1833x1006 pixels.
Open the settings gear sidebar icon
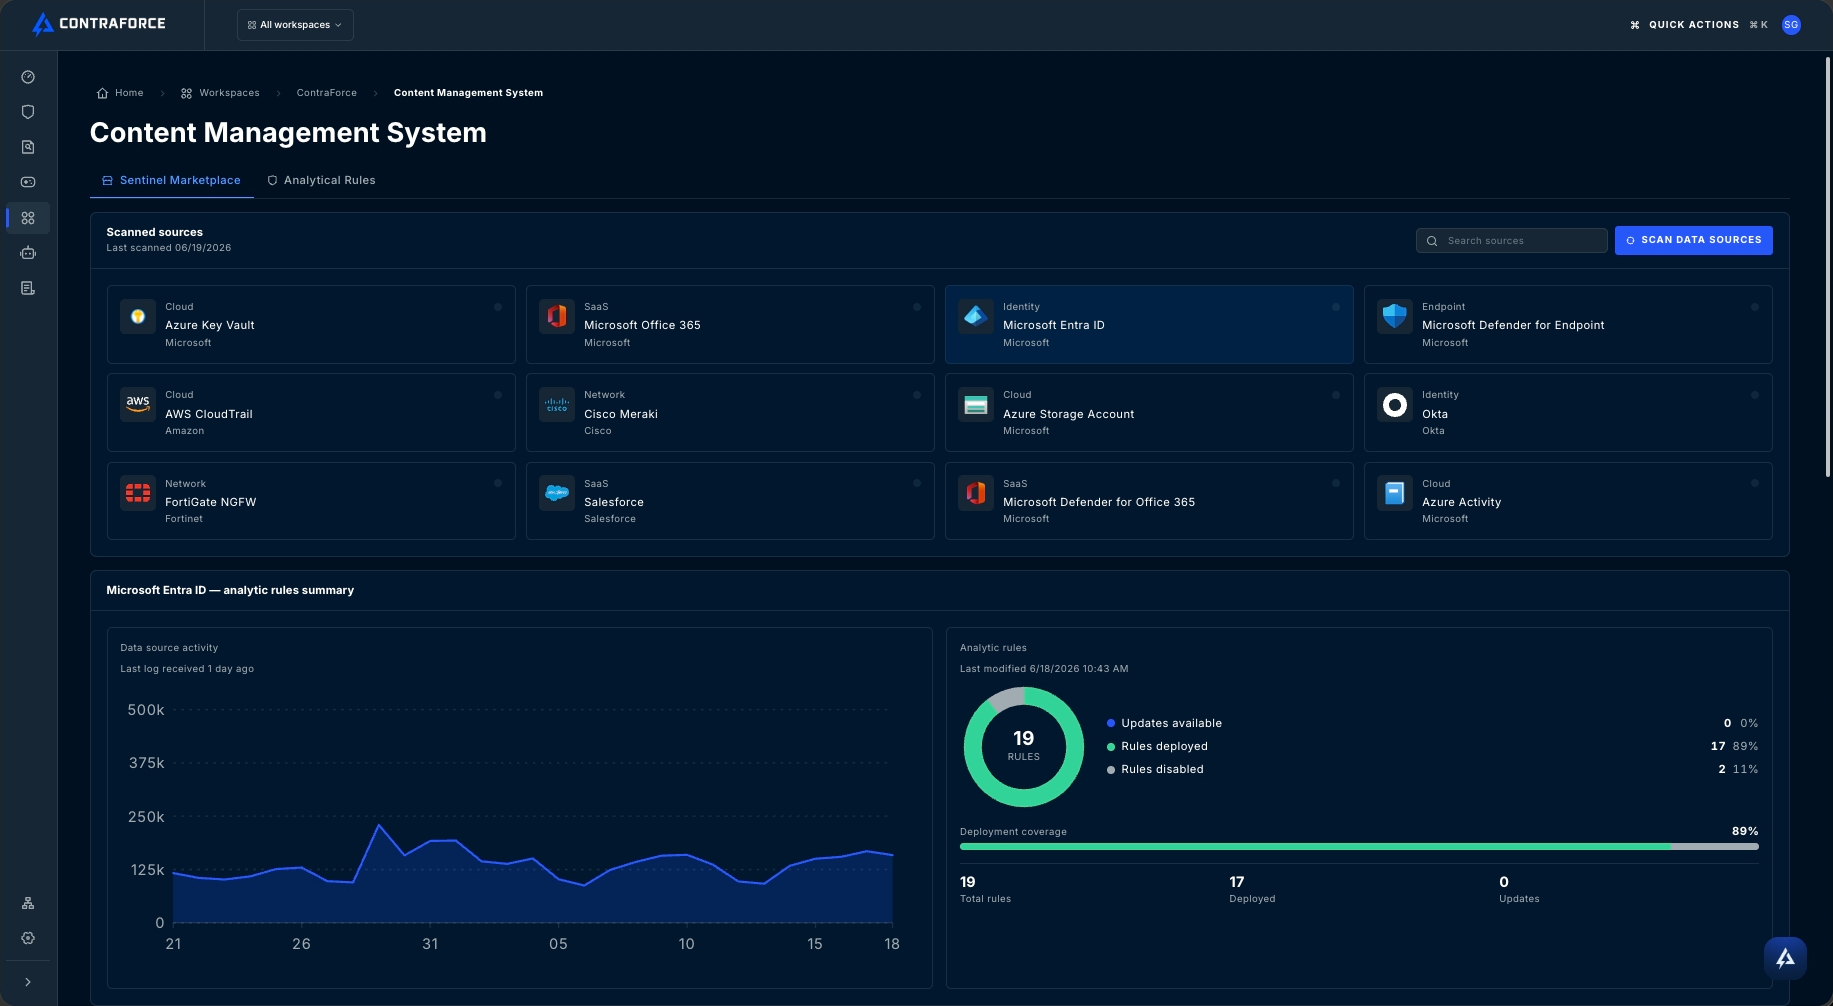point(28,938)
